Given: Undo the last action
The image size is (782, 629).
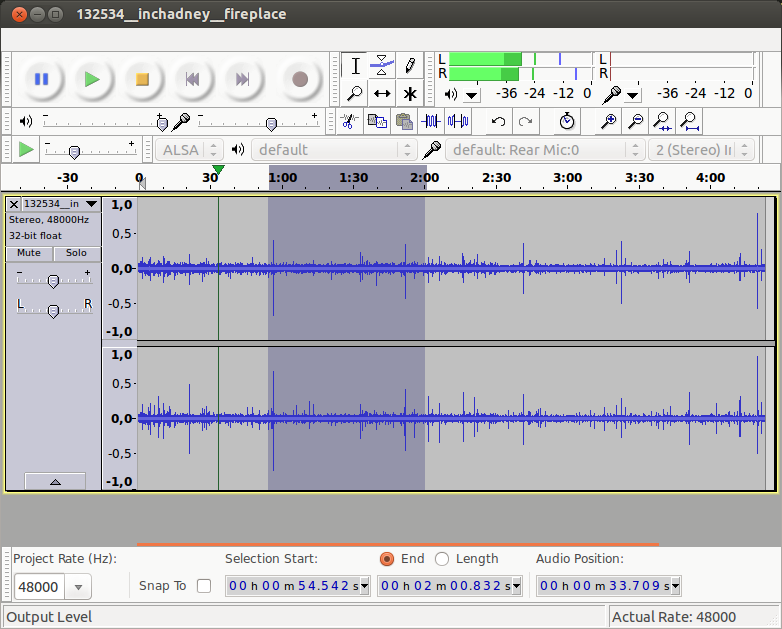Looking at the screenshot, I should pos(498,121).
